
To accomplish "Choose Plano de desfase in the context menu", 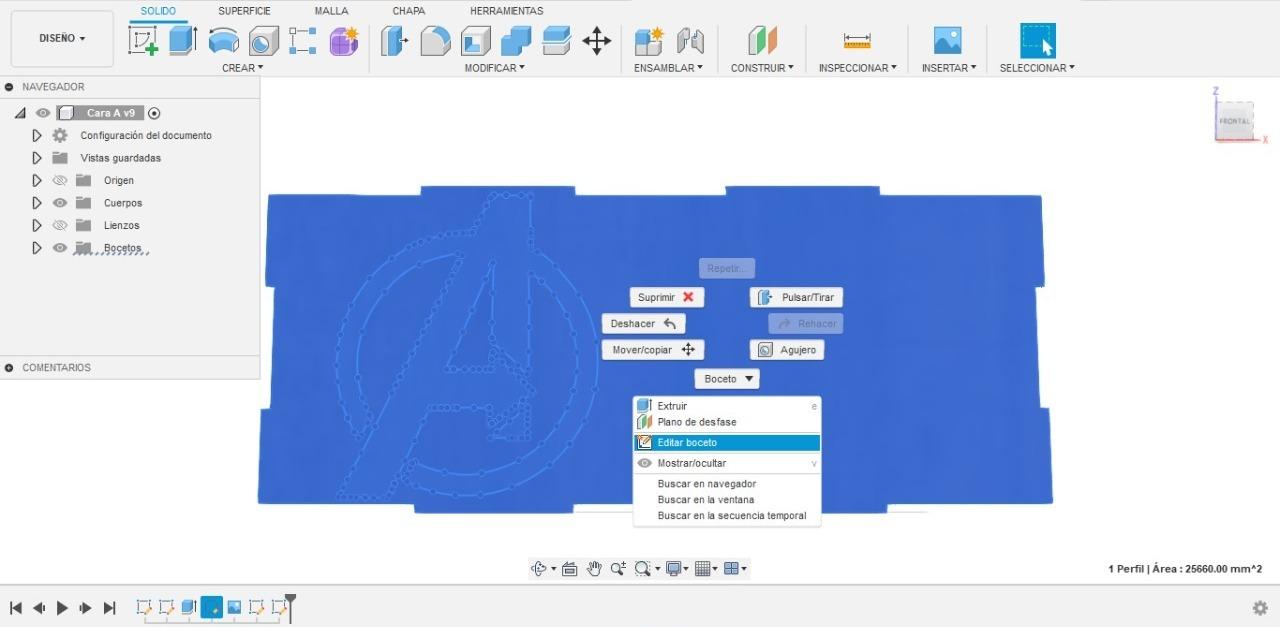I will [x=727, y=422].
